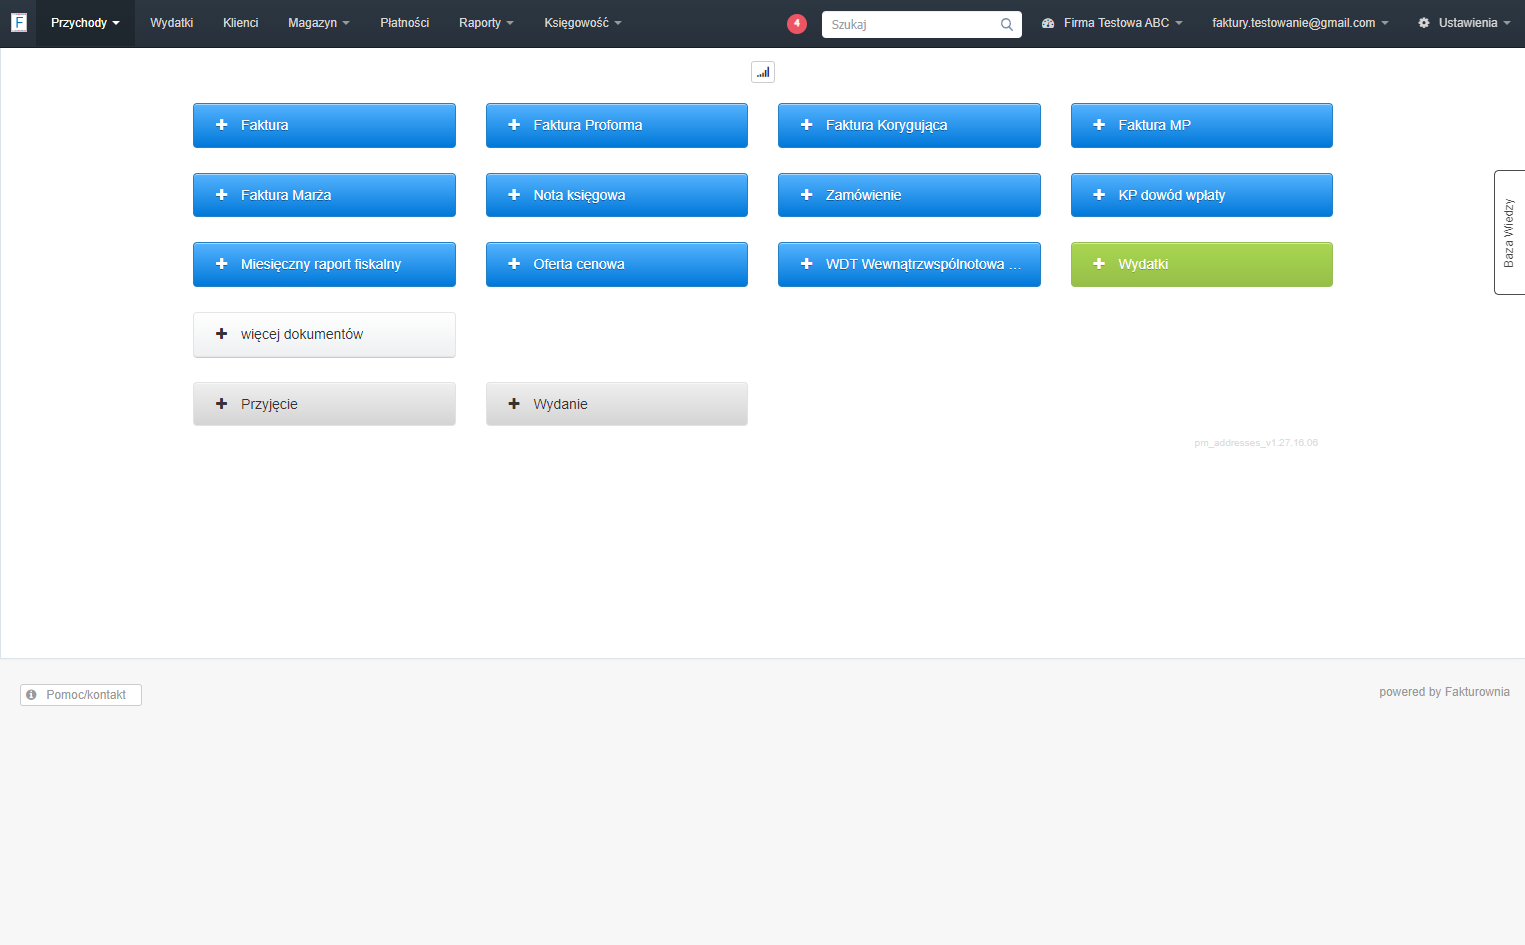Expand the Przychody dropdown menu
Screen dimensions: 1525x945
pyautogui.click(x=85, y=23)
